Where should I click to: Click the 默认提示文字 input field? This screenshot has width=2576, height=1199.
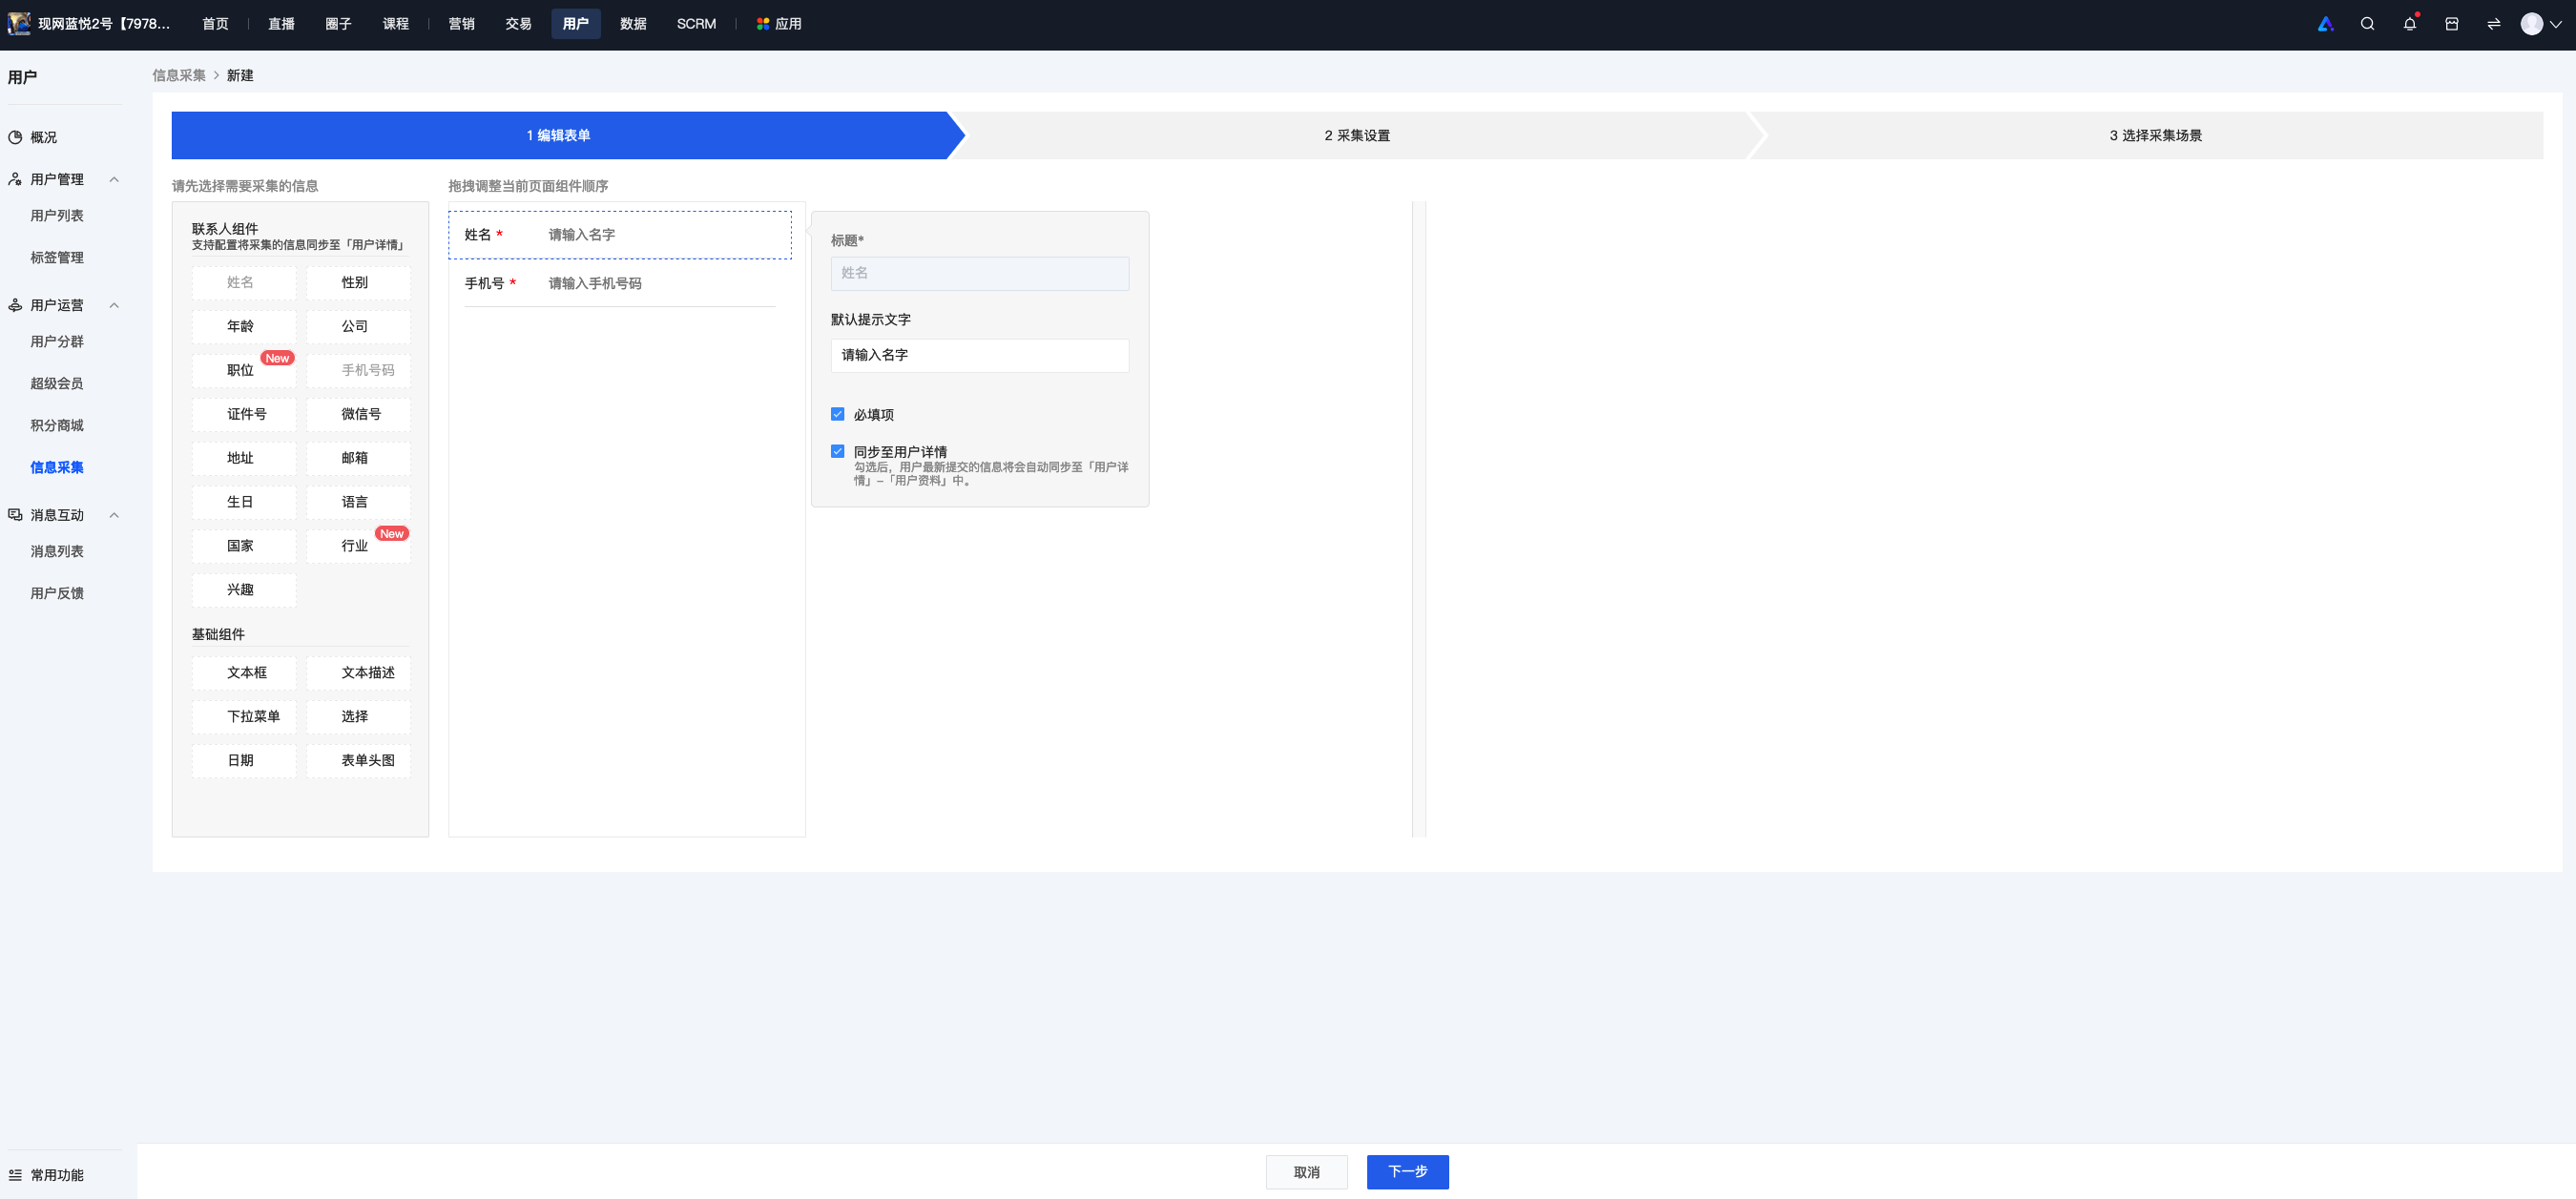pos(980,355)
